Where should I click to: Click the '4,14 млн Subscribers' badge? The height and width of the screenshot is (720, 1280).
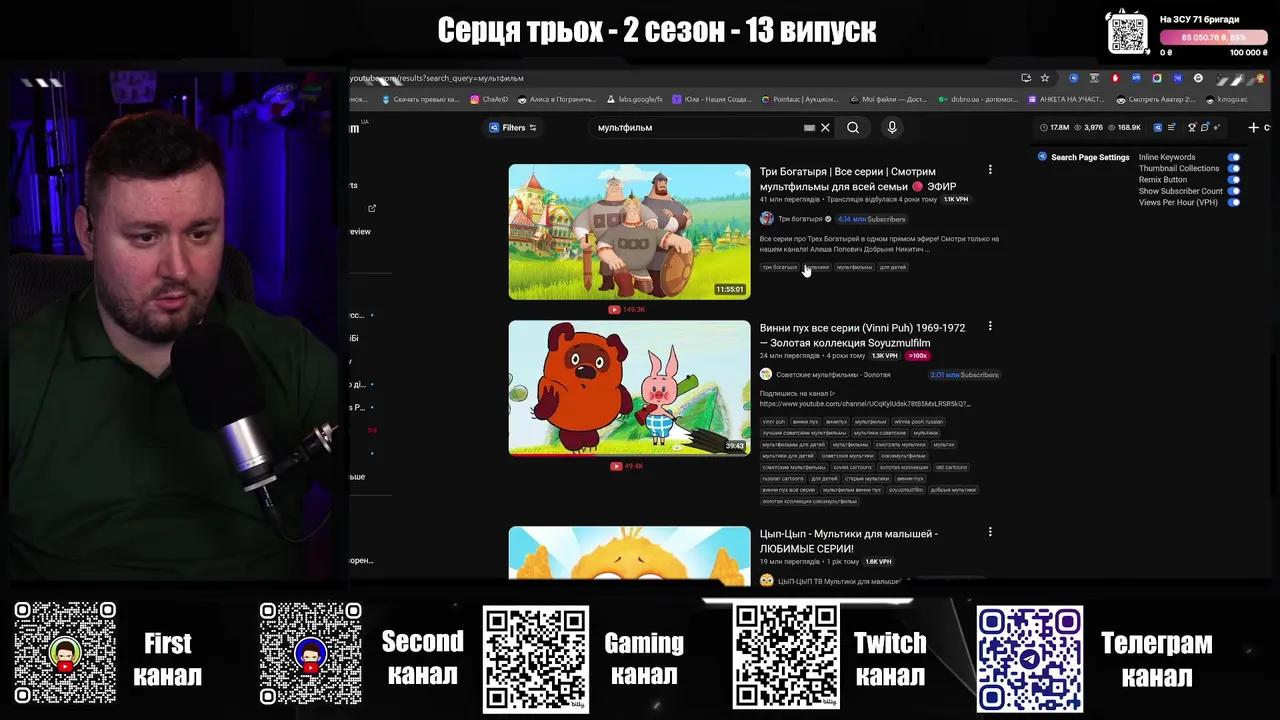(x=871, y=219)
